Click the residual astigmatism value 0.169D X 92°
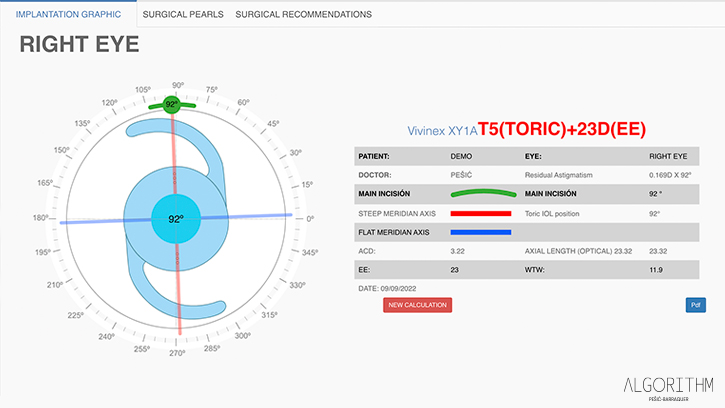This screenshot has height=408, width=725. pyautogui.click(x=670, y=175)
